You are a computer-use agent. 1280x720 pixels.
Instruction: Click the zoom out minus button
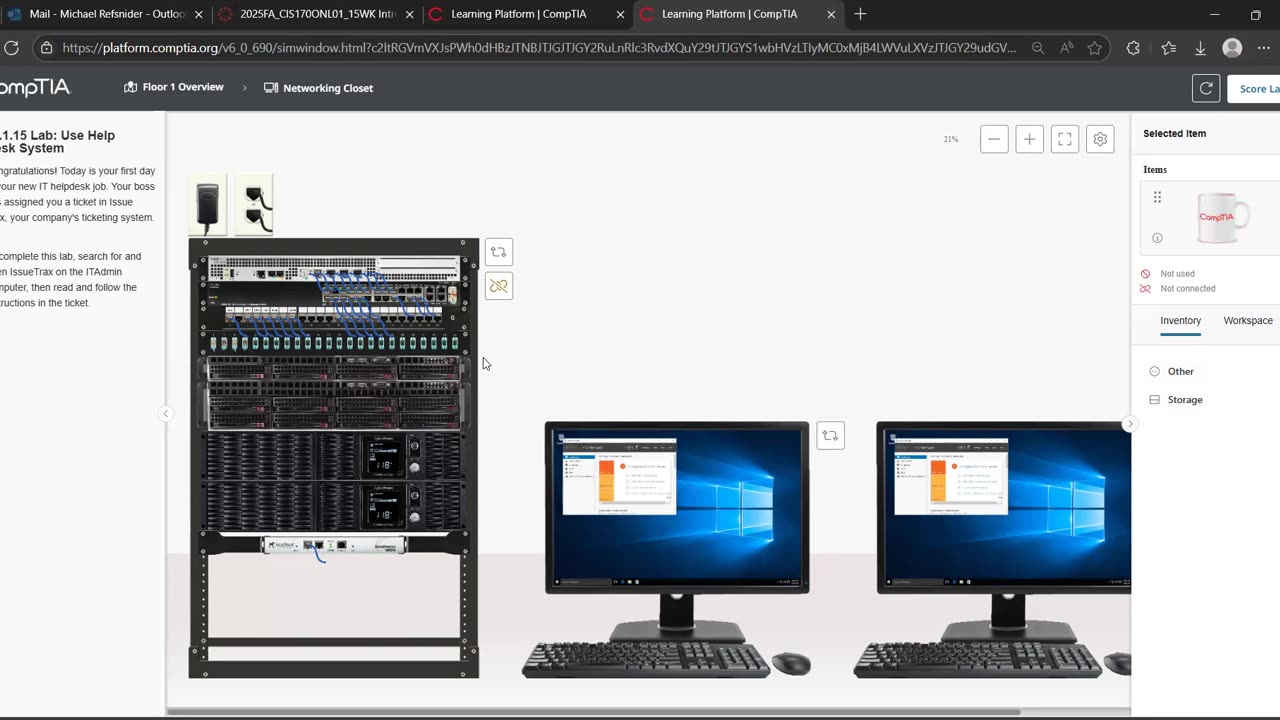[994, 139]
